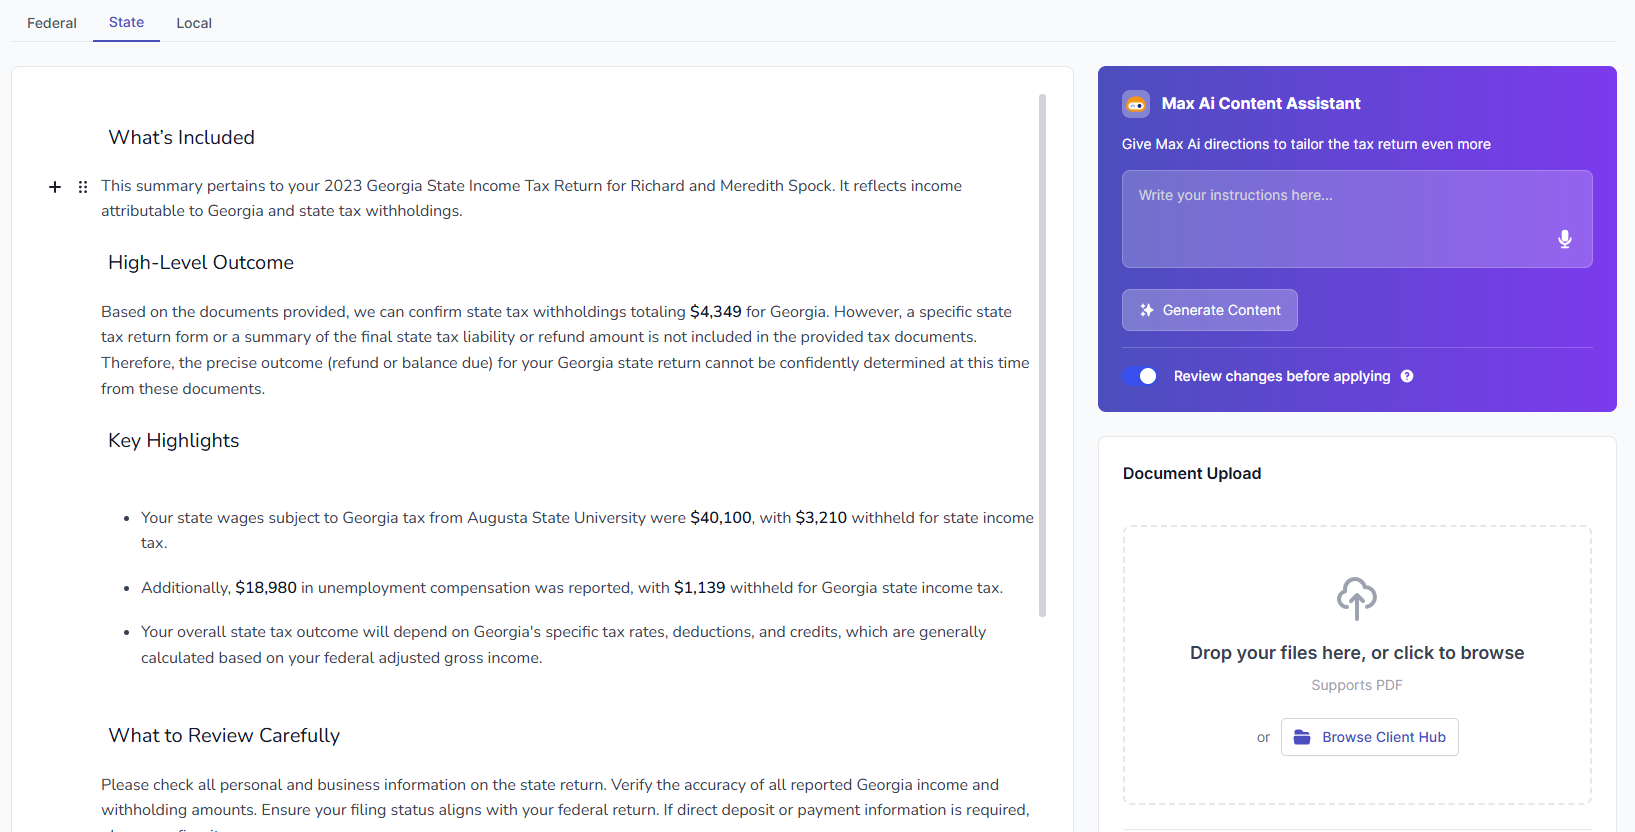The image size is (1635, 832).
Task: Click the document editor scrollbar
Action: coord(1042,355)
